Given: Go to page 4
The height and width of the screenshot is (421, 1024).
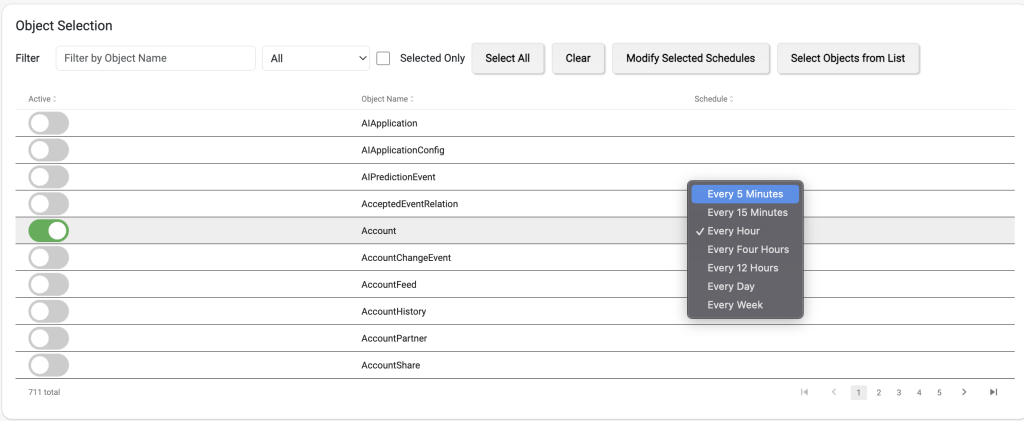Looking at the screenshot, I should coord(919,392).
